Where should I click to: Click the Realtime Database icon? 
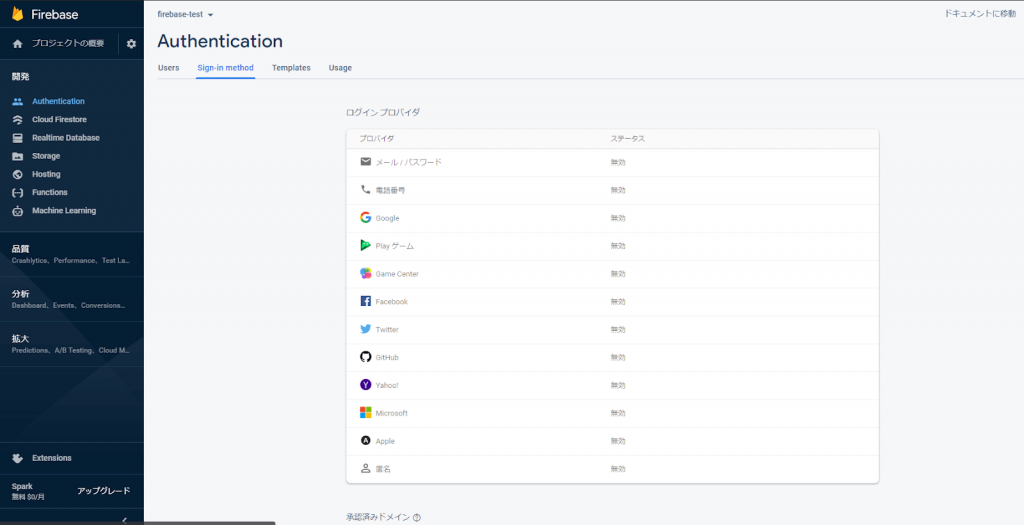(x=18, y=138)
